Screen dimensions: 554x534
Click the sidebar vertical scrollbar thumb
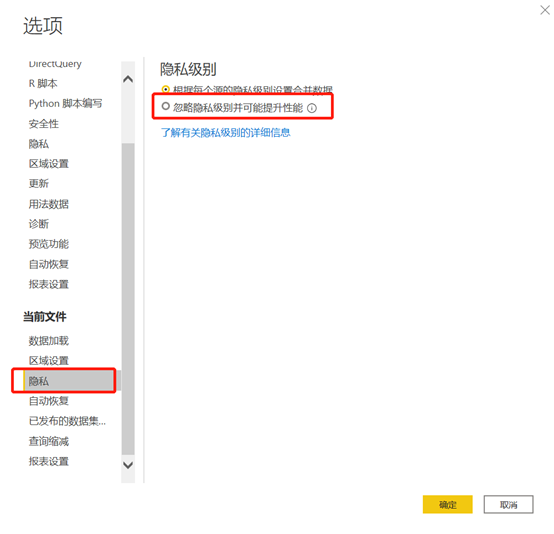(x=128, y=299)
